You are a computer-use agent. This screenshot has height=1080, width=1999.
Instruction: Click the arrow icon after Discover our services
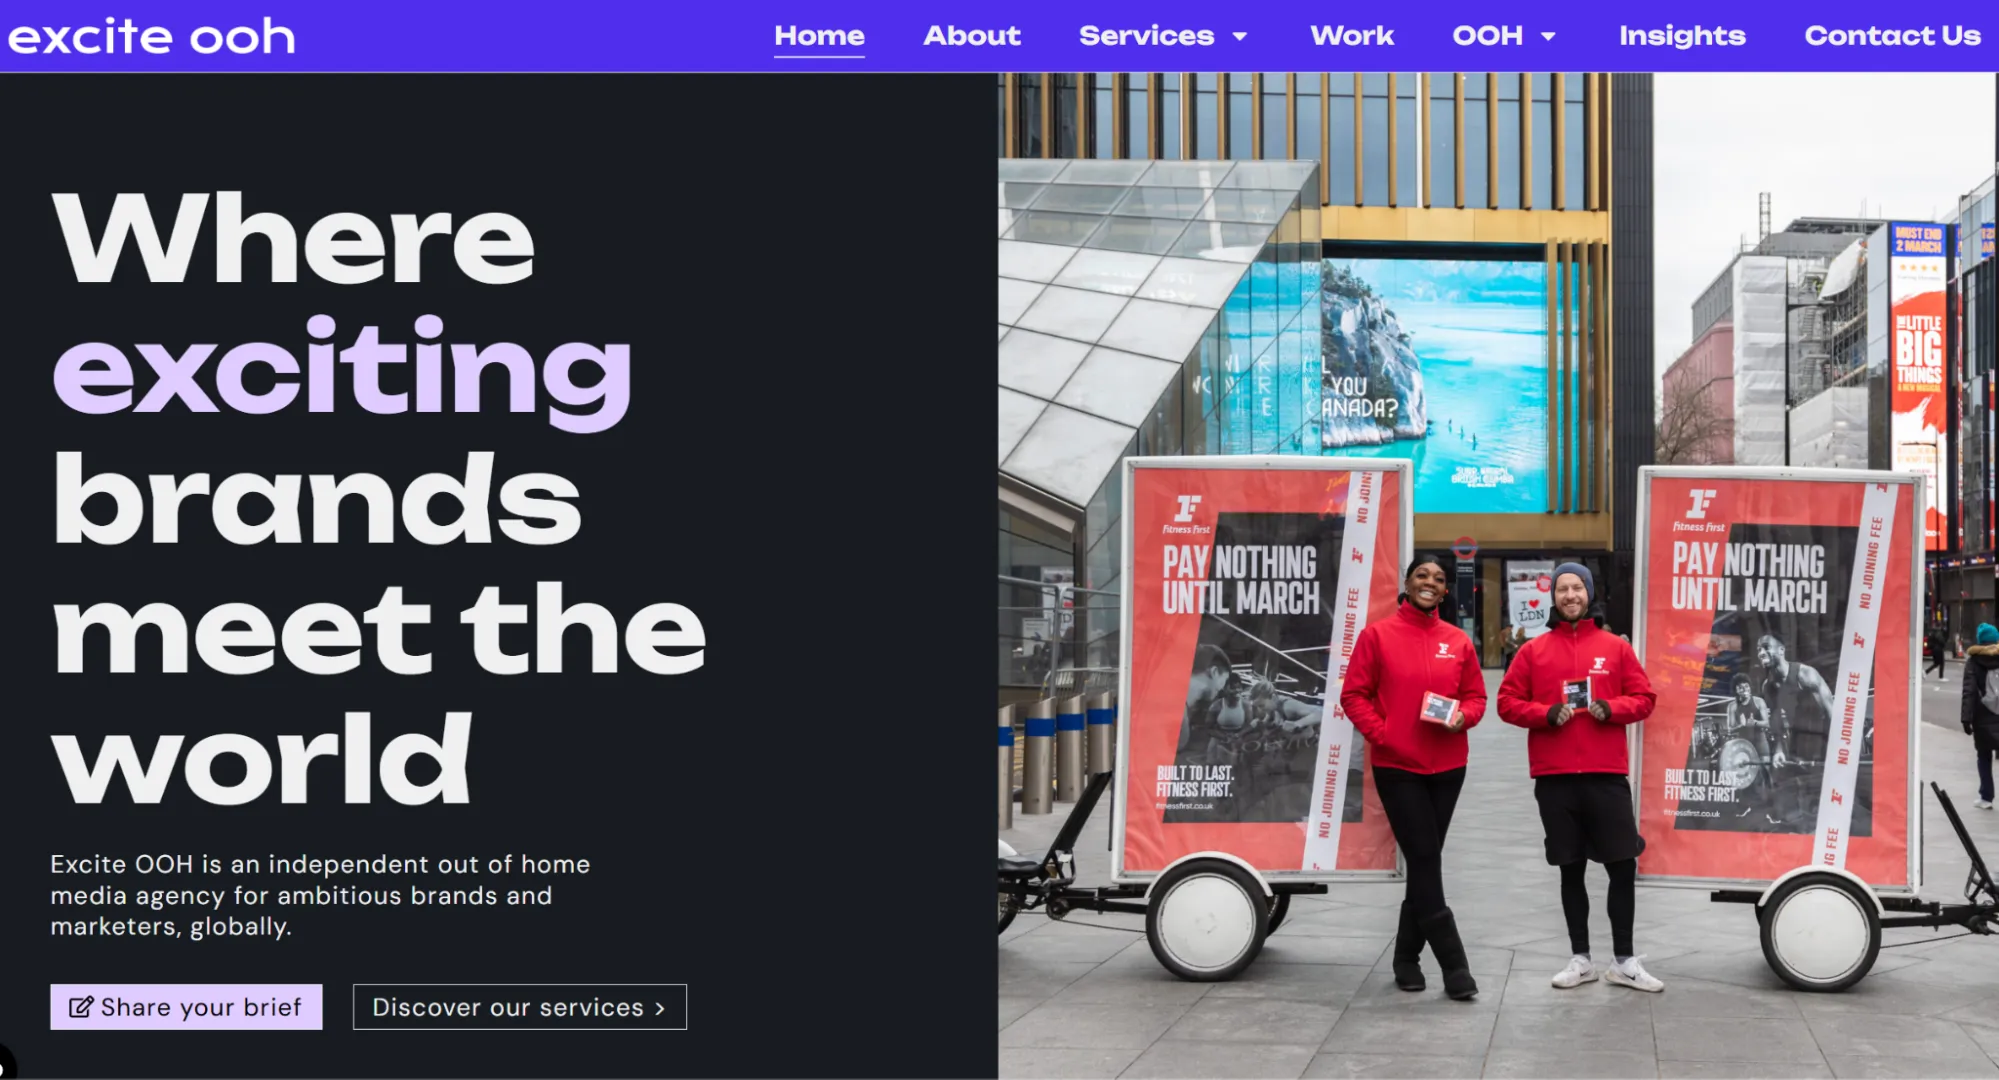(x=660, y=1008)
